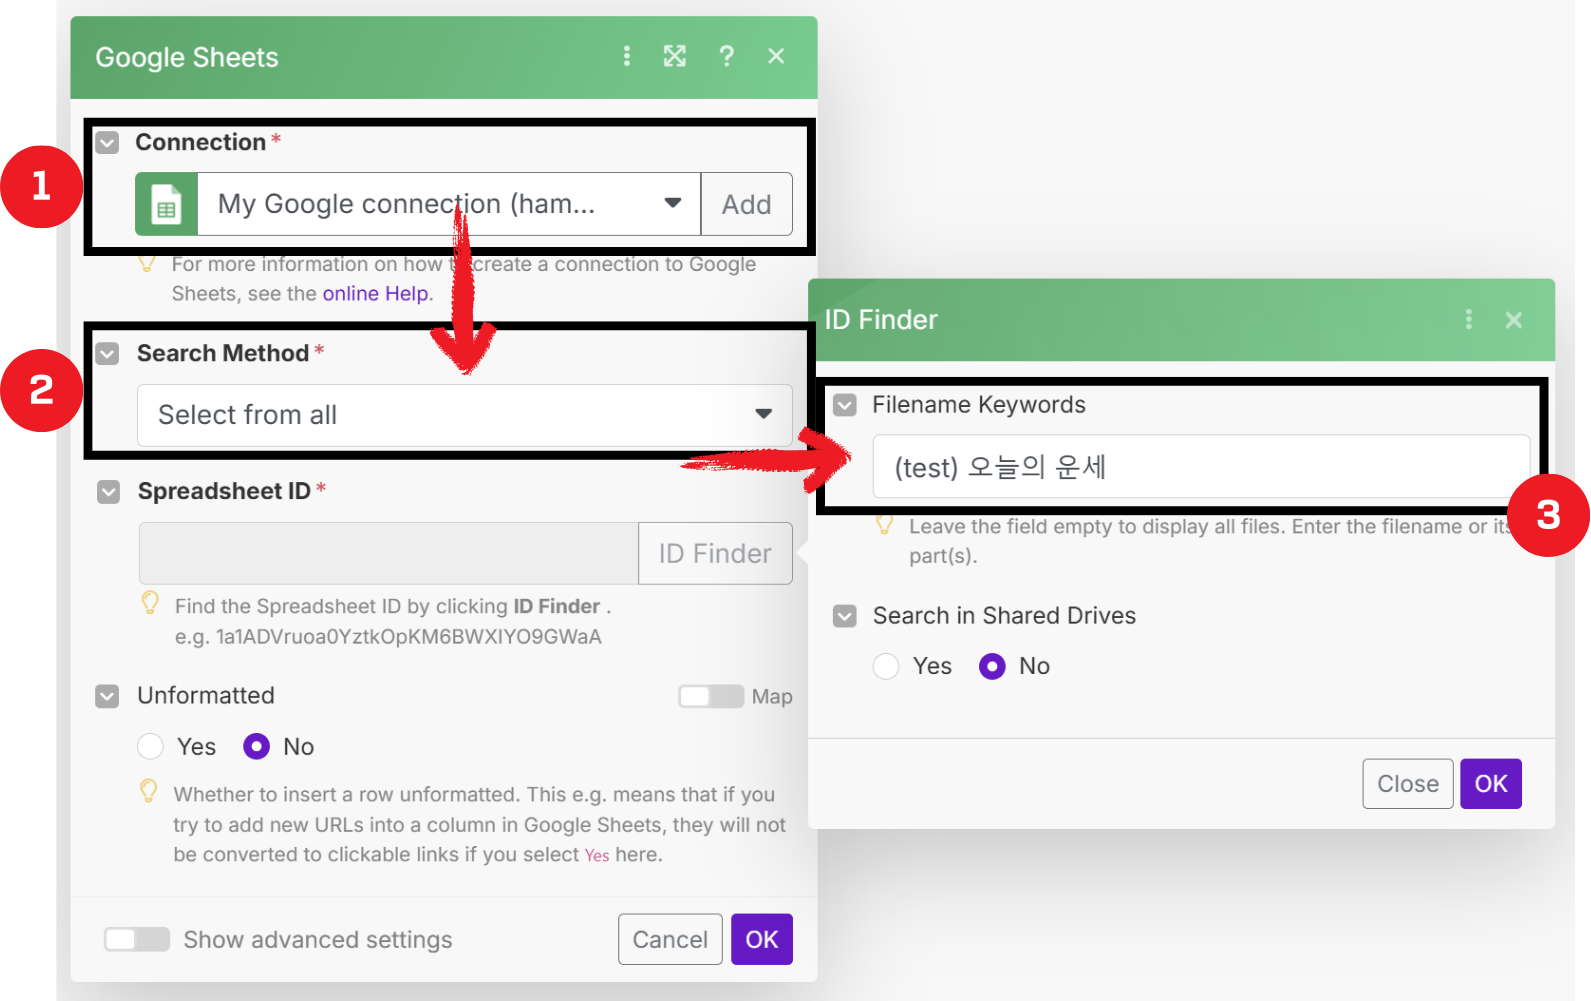Select Yes for Unformatted
Image resolution: width=1591 pixels, height=1001 pixels.
[x=151, y=747]
